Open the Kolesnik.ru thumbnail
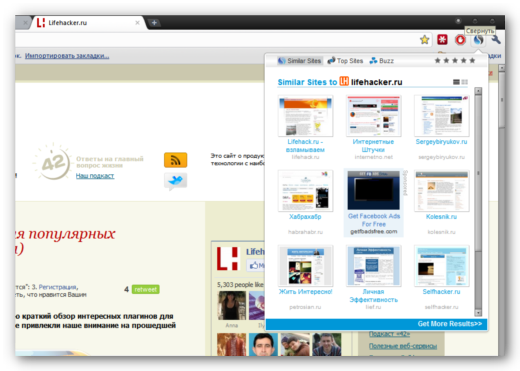The image size is (520, 371). (x=441, y=191)
